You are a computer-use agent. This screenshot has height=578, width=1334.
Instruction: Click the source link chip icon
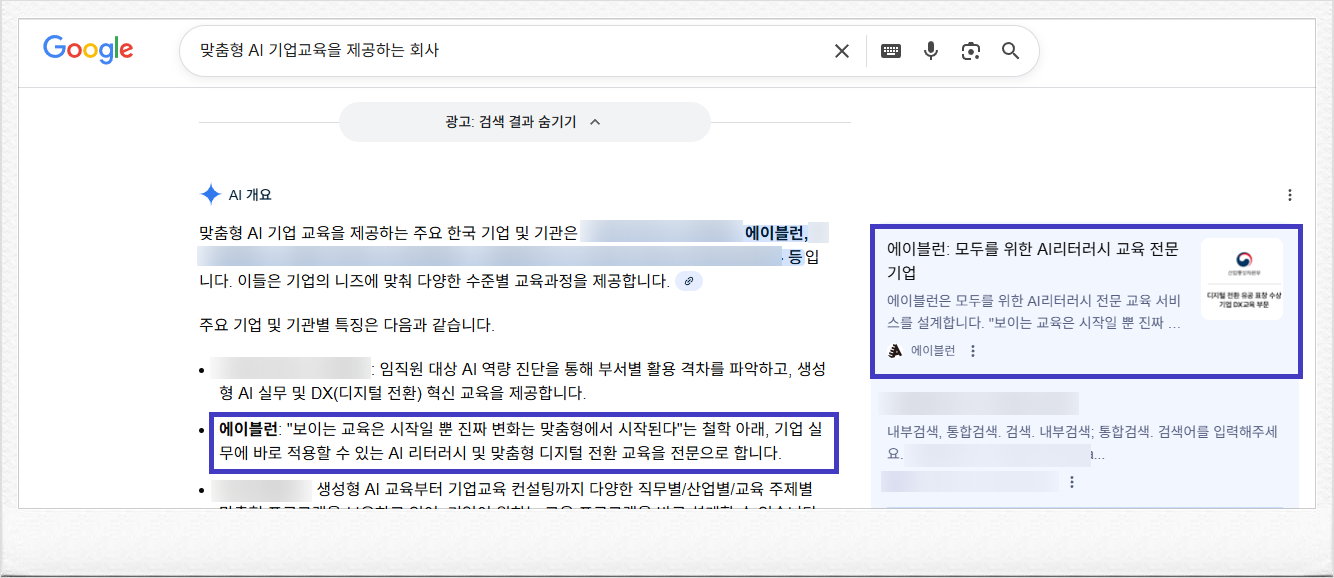(x=689, y=281)
